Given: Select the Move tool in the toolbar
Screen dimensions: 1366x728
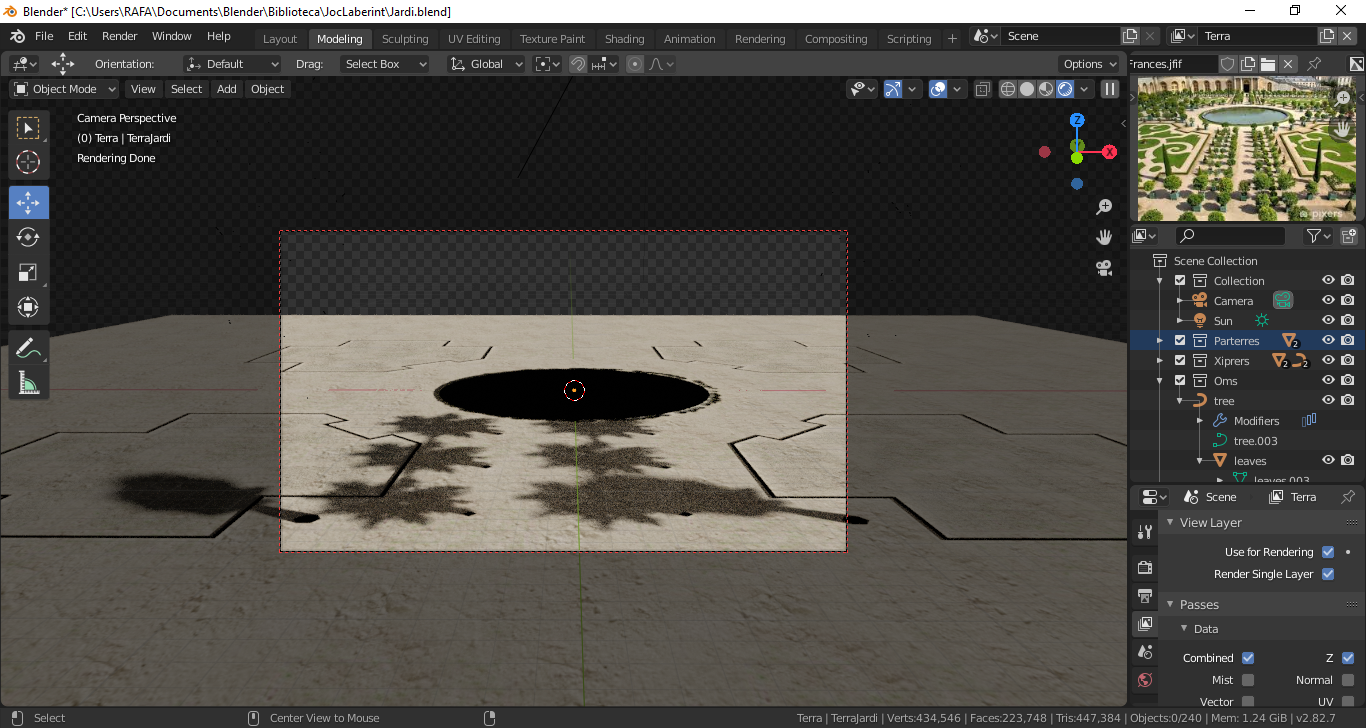Looking at the screenshot, I should [28, 203].
